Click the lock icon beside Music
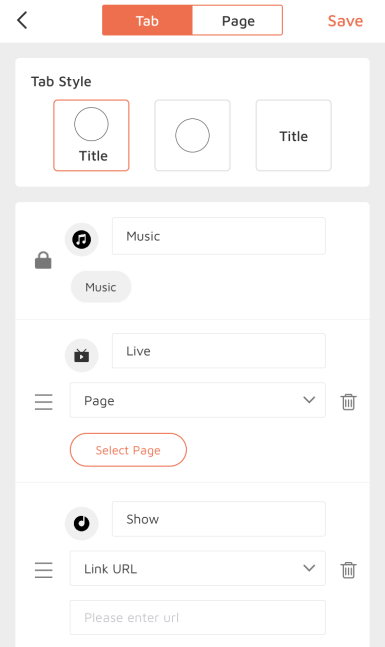 43,260
